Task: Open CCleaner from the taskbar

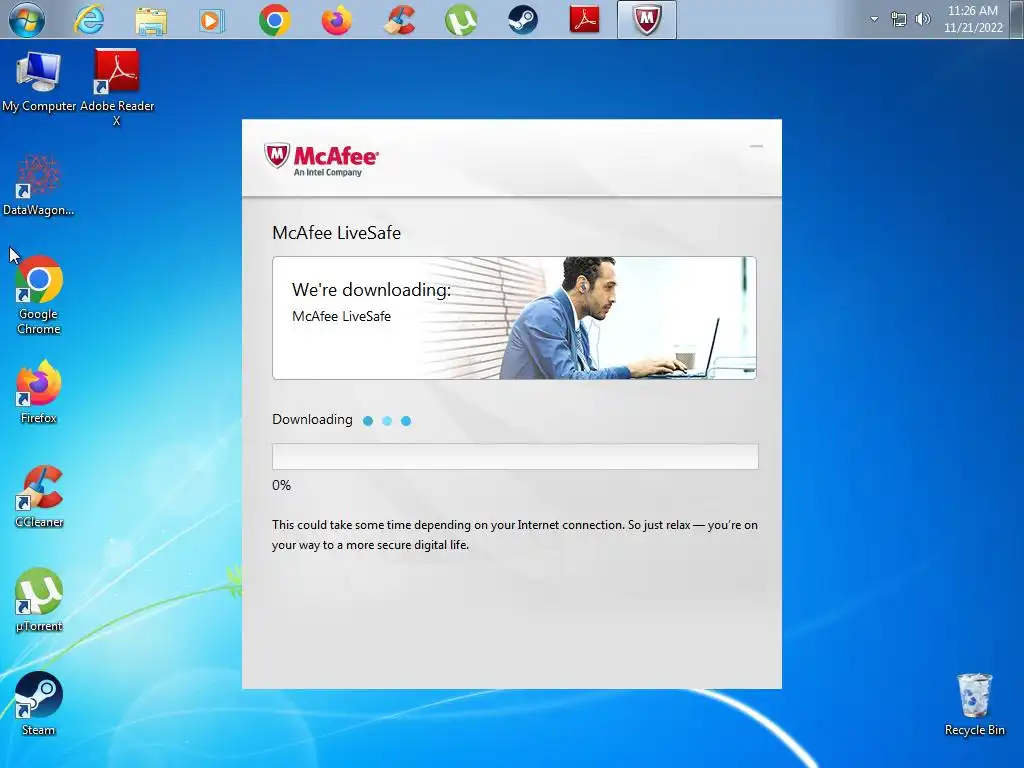Action: [x=399, y=20]
